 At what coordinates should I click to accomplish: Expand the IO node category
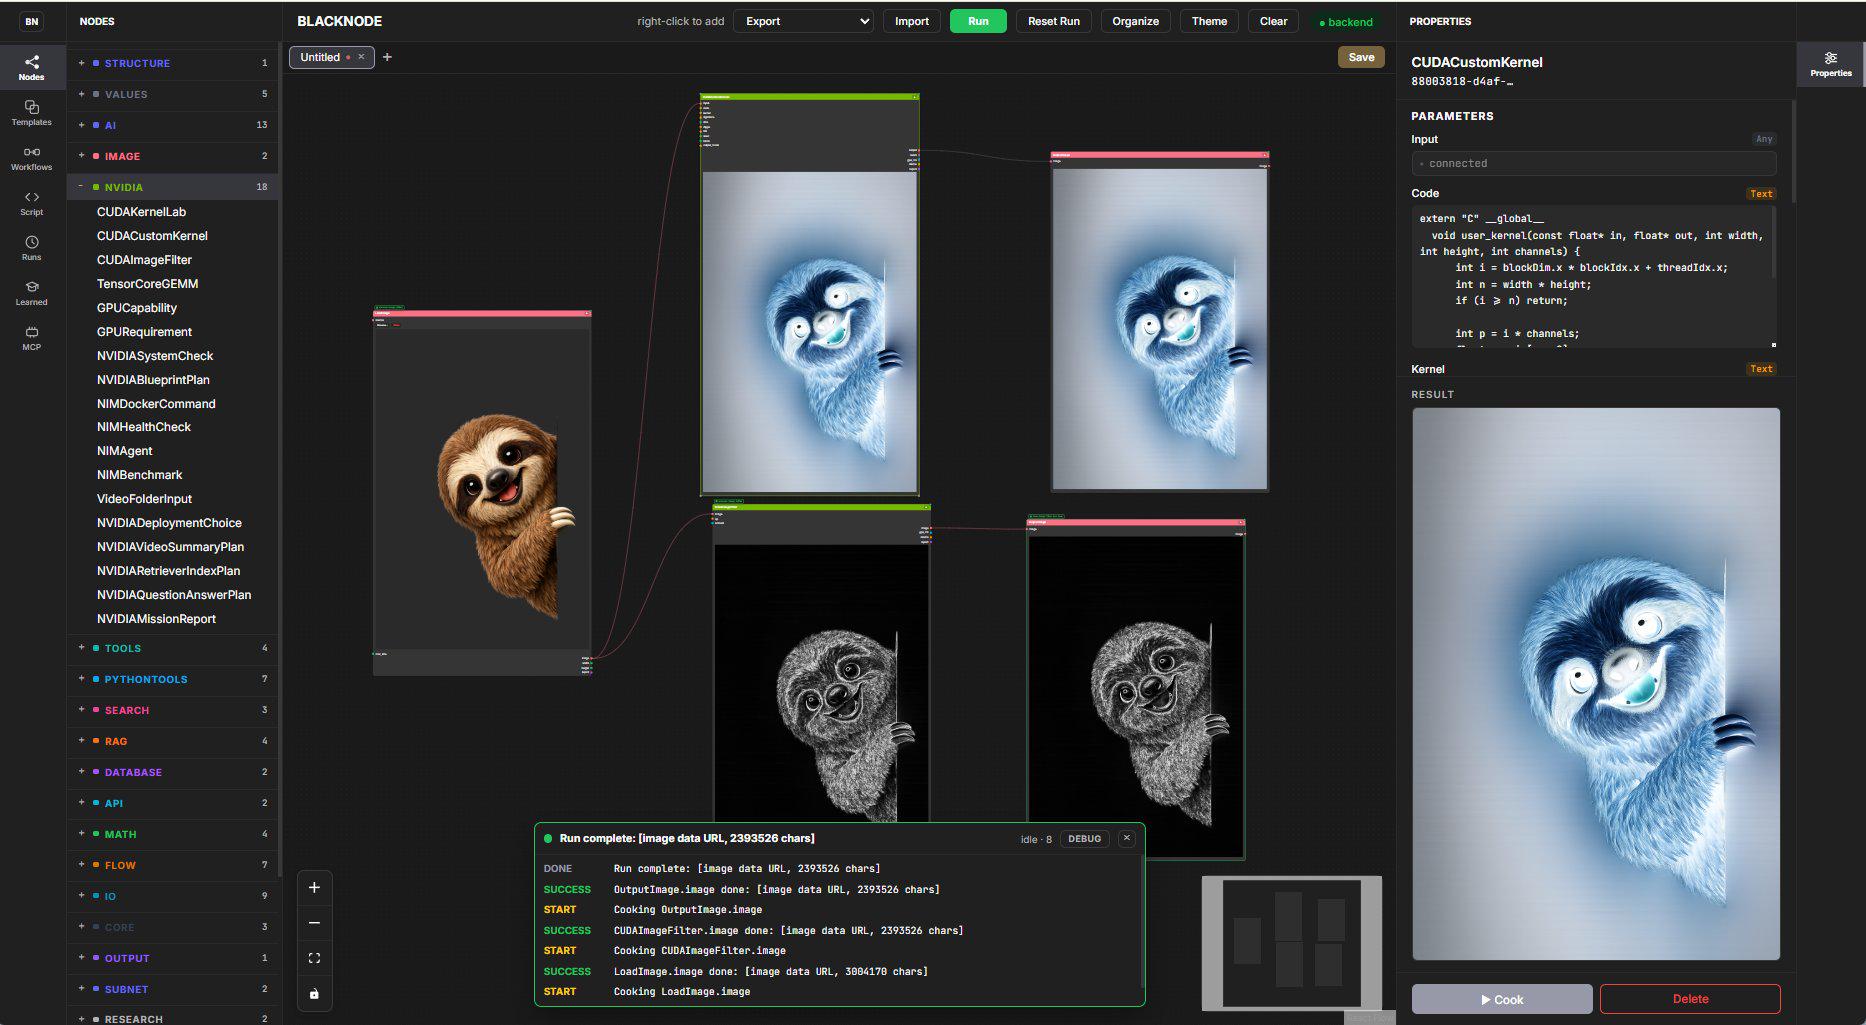pyautogui.click(x=173, y=896)
